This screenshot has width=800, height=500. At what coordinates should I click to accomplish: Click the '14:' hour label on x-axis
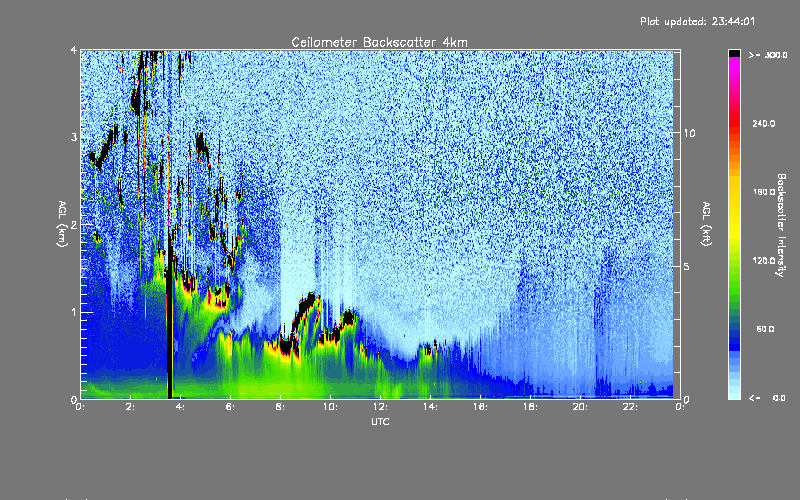[430, 407]
